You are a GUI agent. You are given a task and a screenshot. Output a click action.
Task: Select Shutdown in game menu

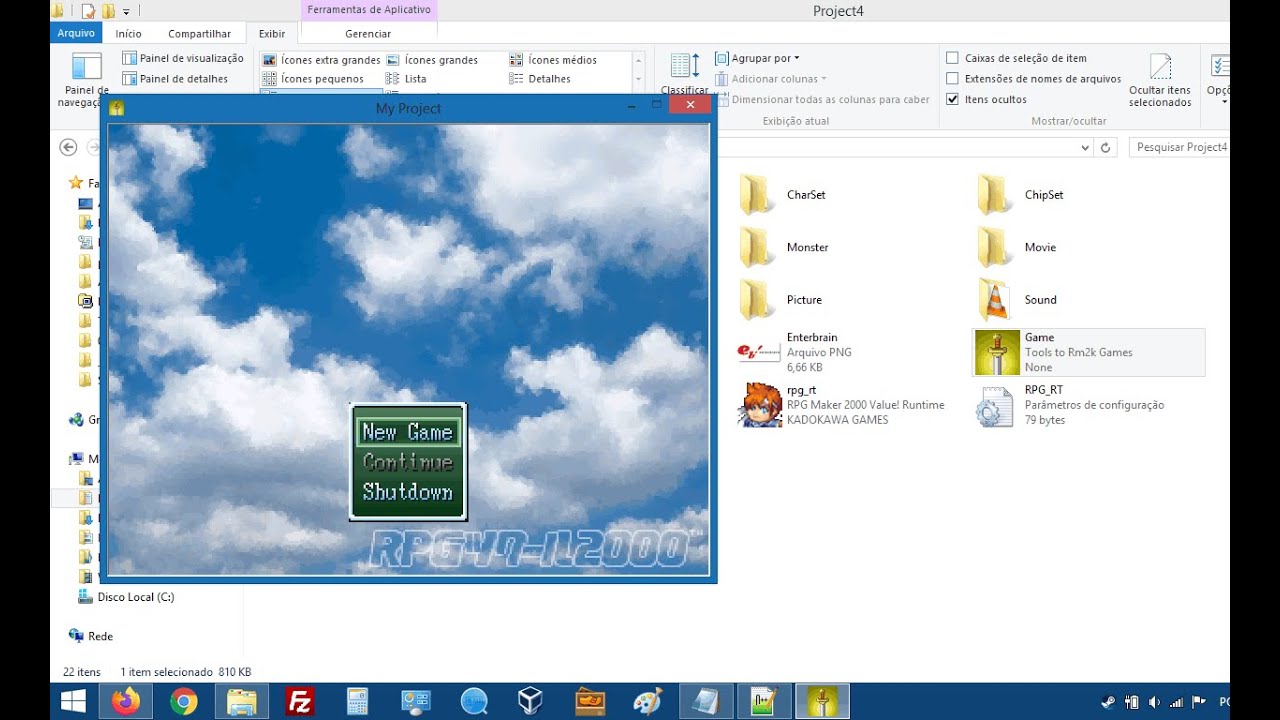click(407, 492)
